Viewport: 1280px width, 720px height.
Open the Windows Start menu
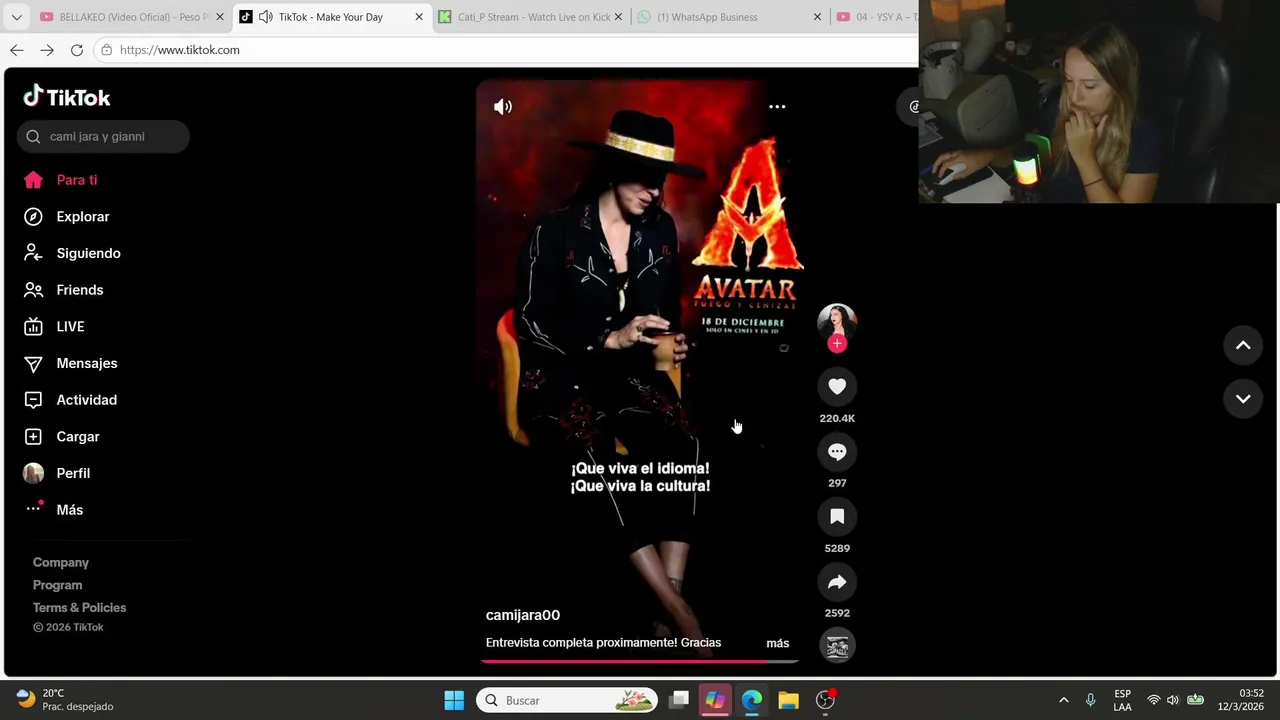(454, 700)
